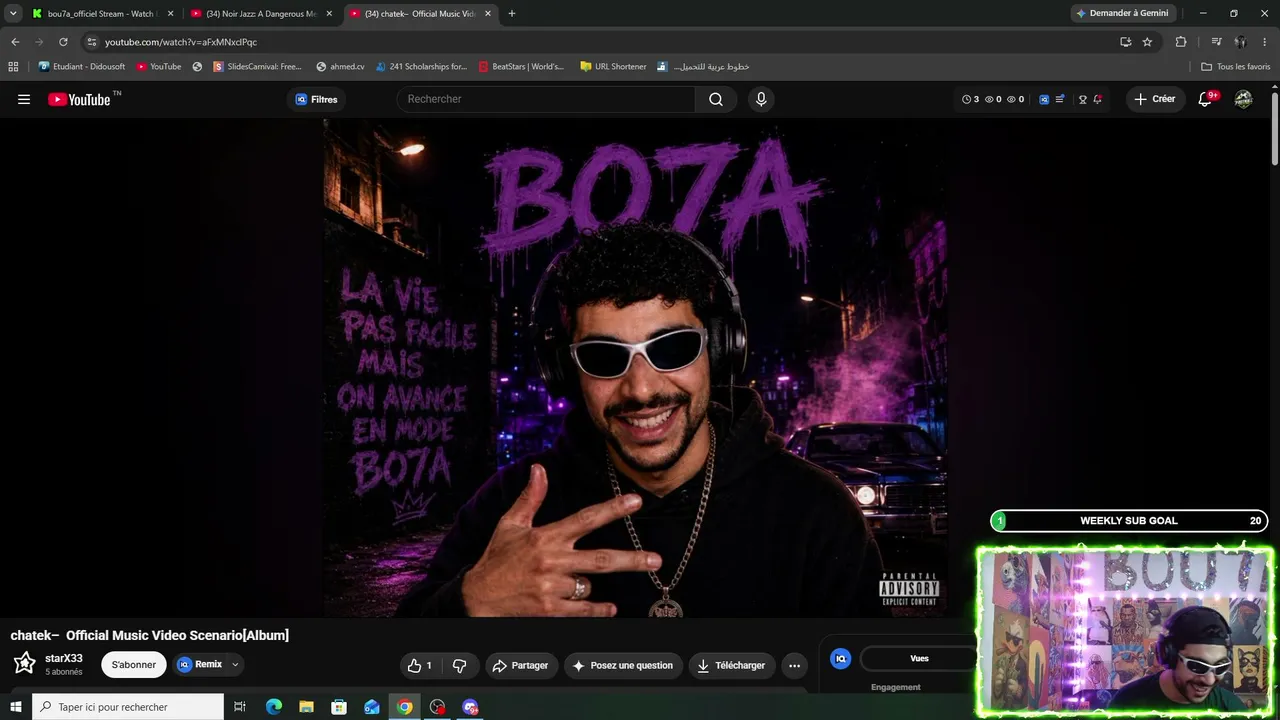The height and width of the screenshot is (720, 1280).
Task: Open the 241 Scholarships bookmark
Action: tap(421, 67)
